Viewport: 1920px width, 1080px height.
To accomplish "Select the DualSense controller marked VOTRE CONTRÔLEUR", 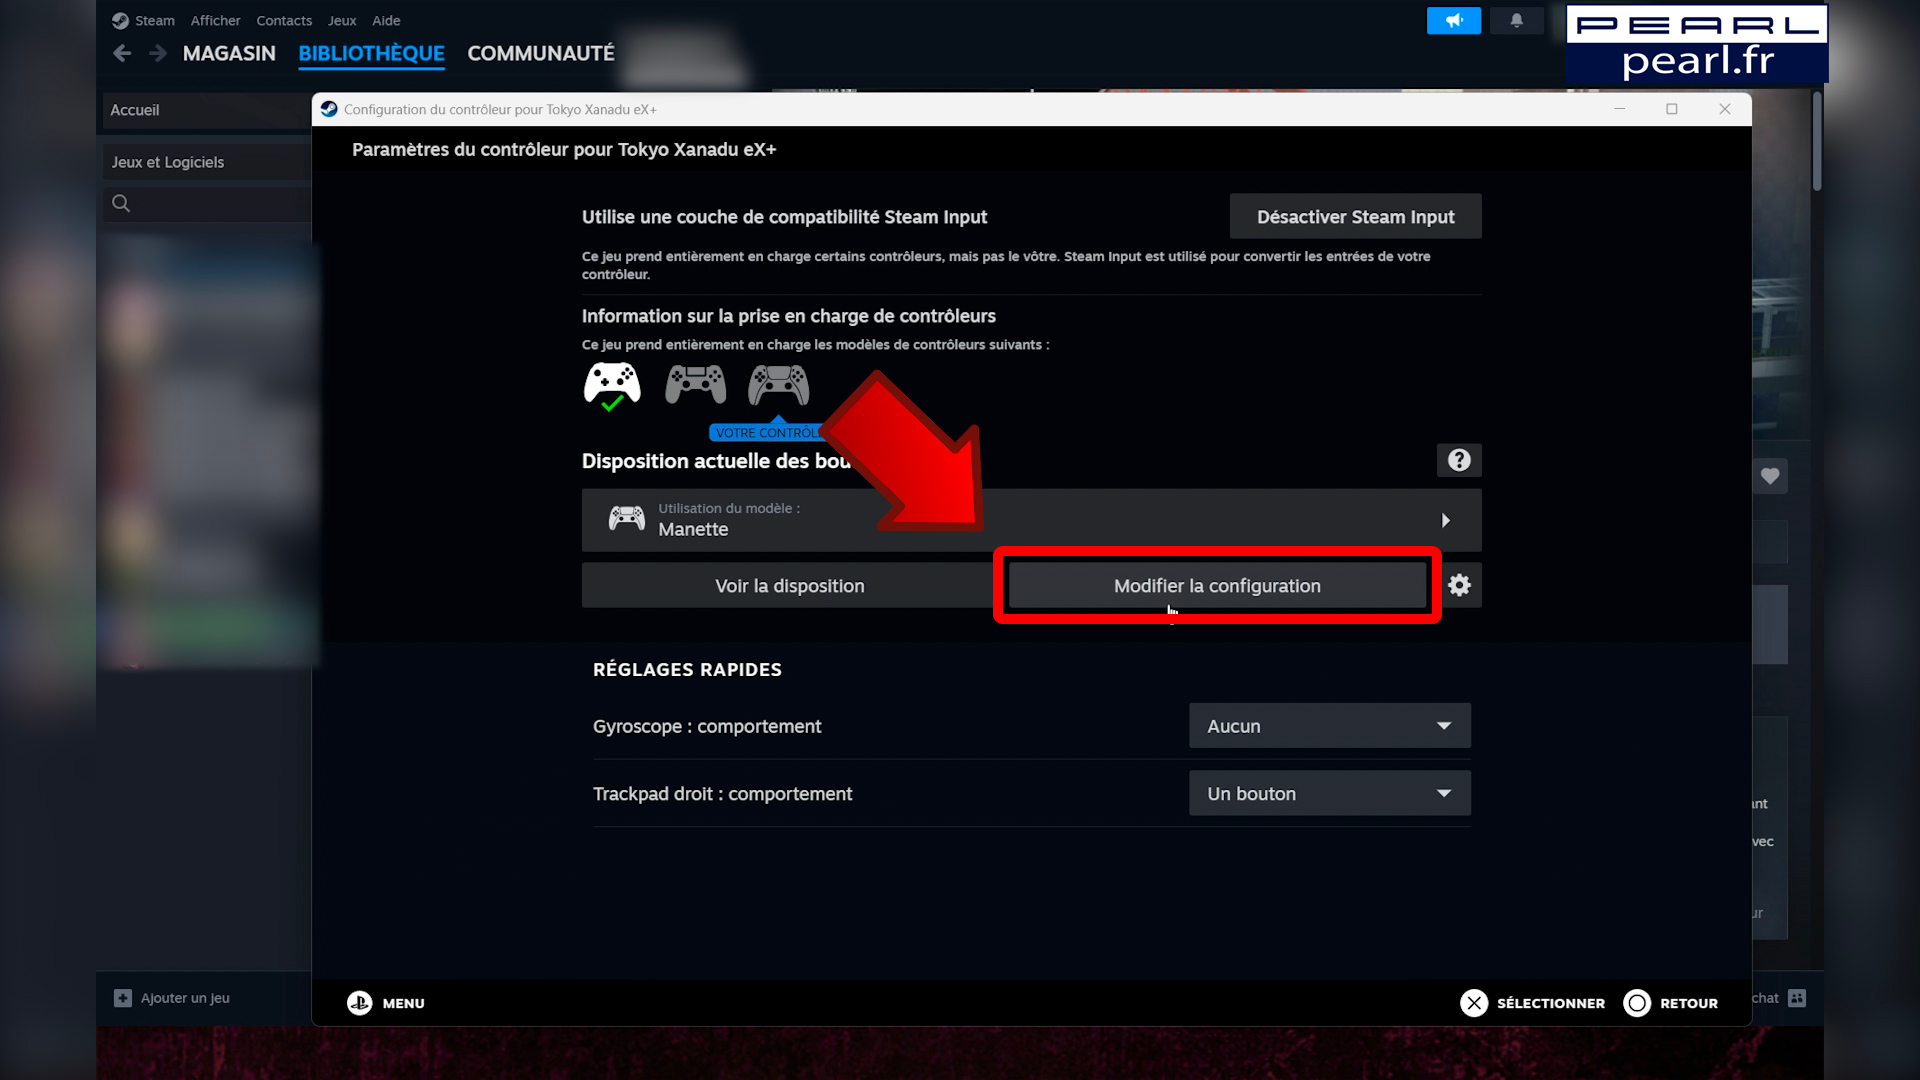I will 778,384.
